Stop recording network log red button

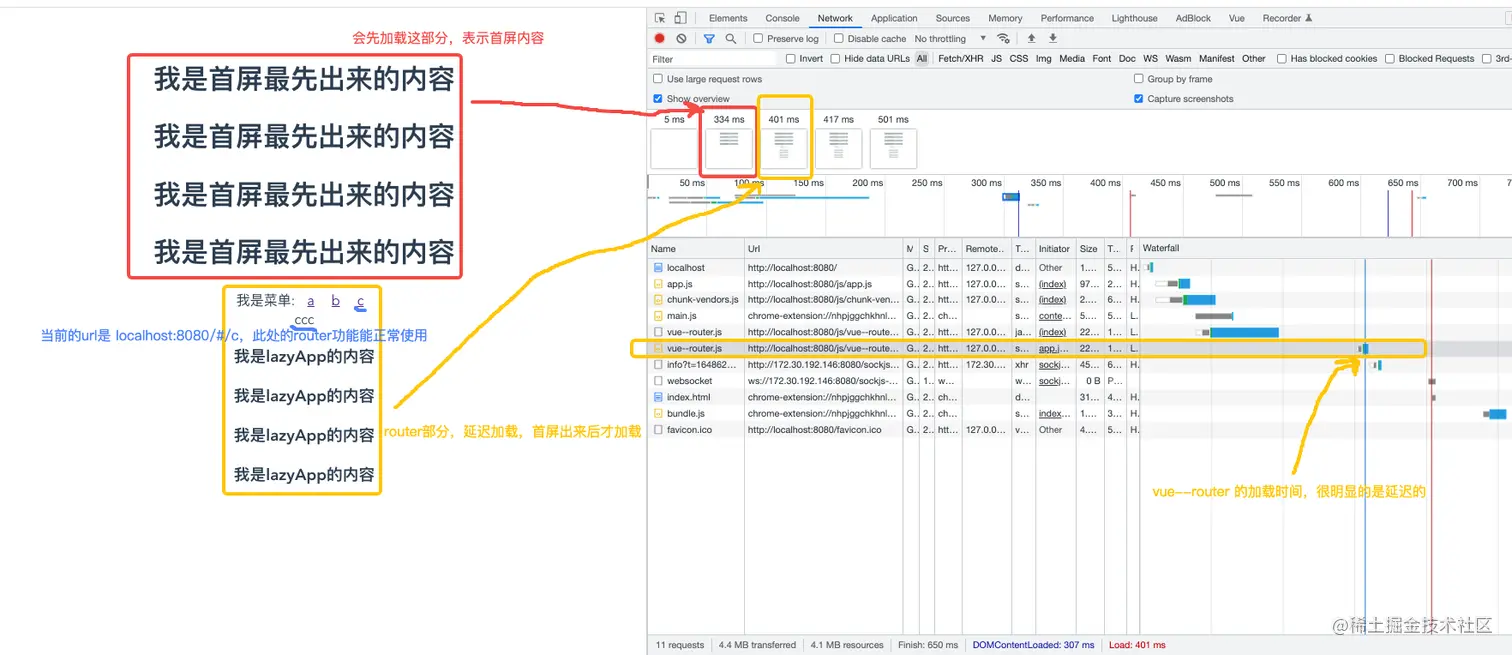click(660, 39)
